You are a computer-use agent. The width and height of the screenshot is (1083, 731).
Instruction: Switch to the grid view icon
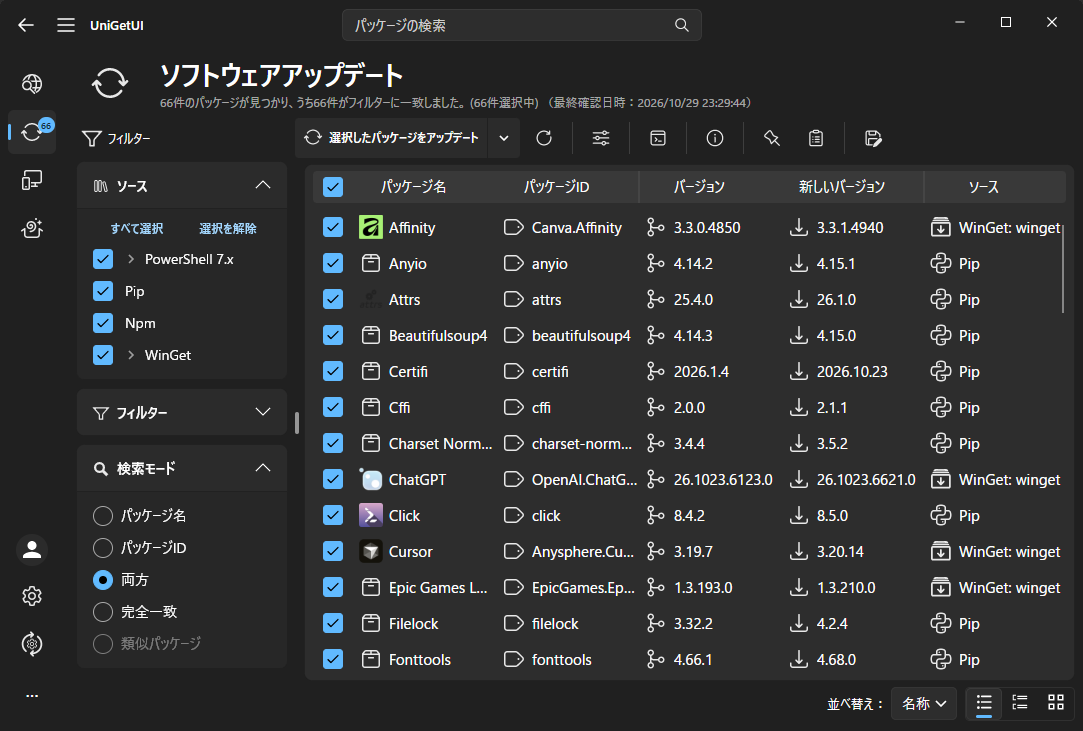click(x=1056, y=703)
